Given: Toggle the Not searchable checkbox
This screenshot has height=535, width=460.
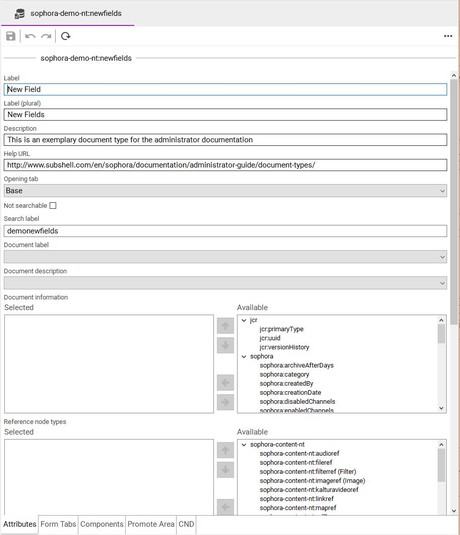Looking at the screenshot, I should [53, 205].
